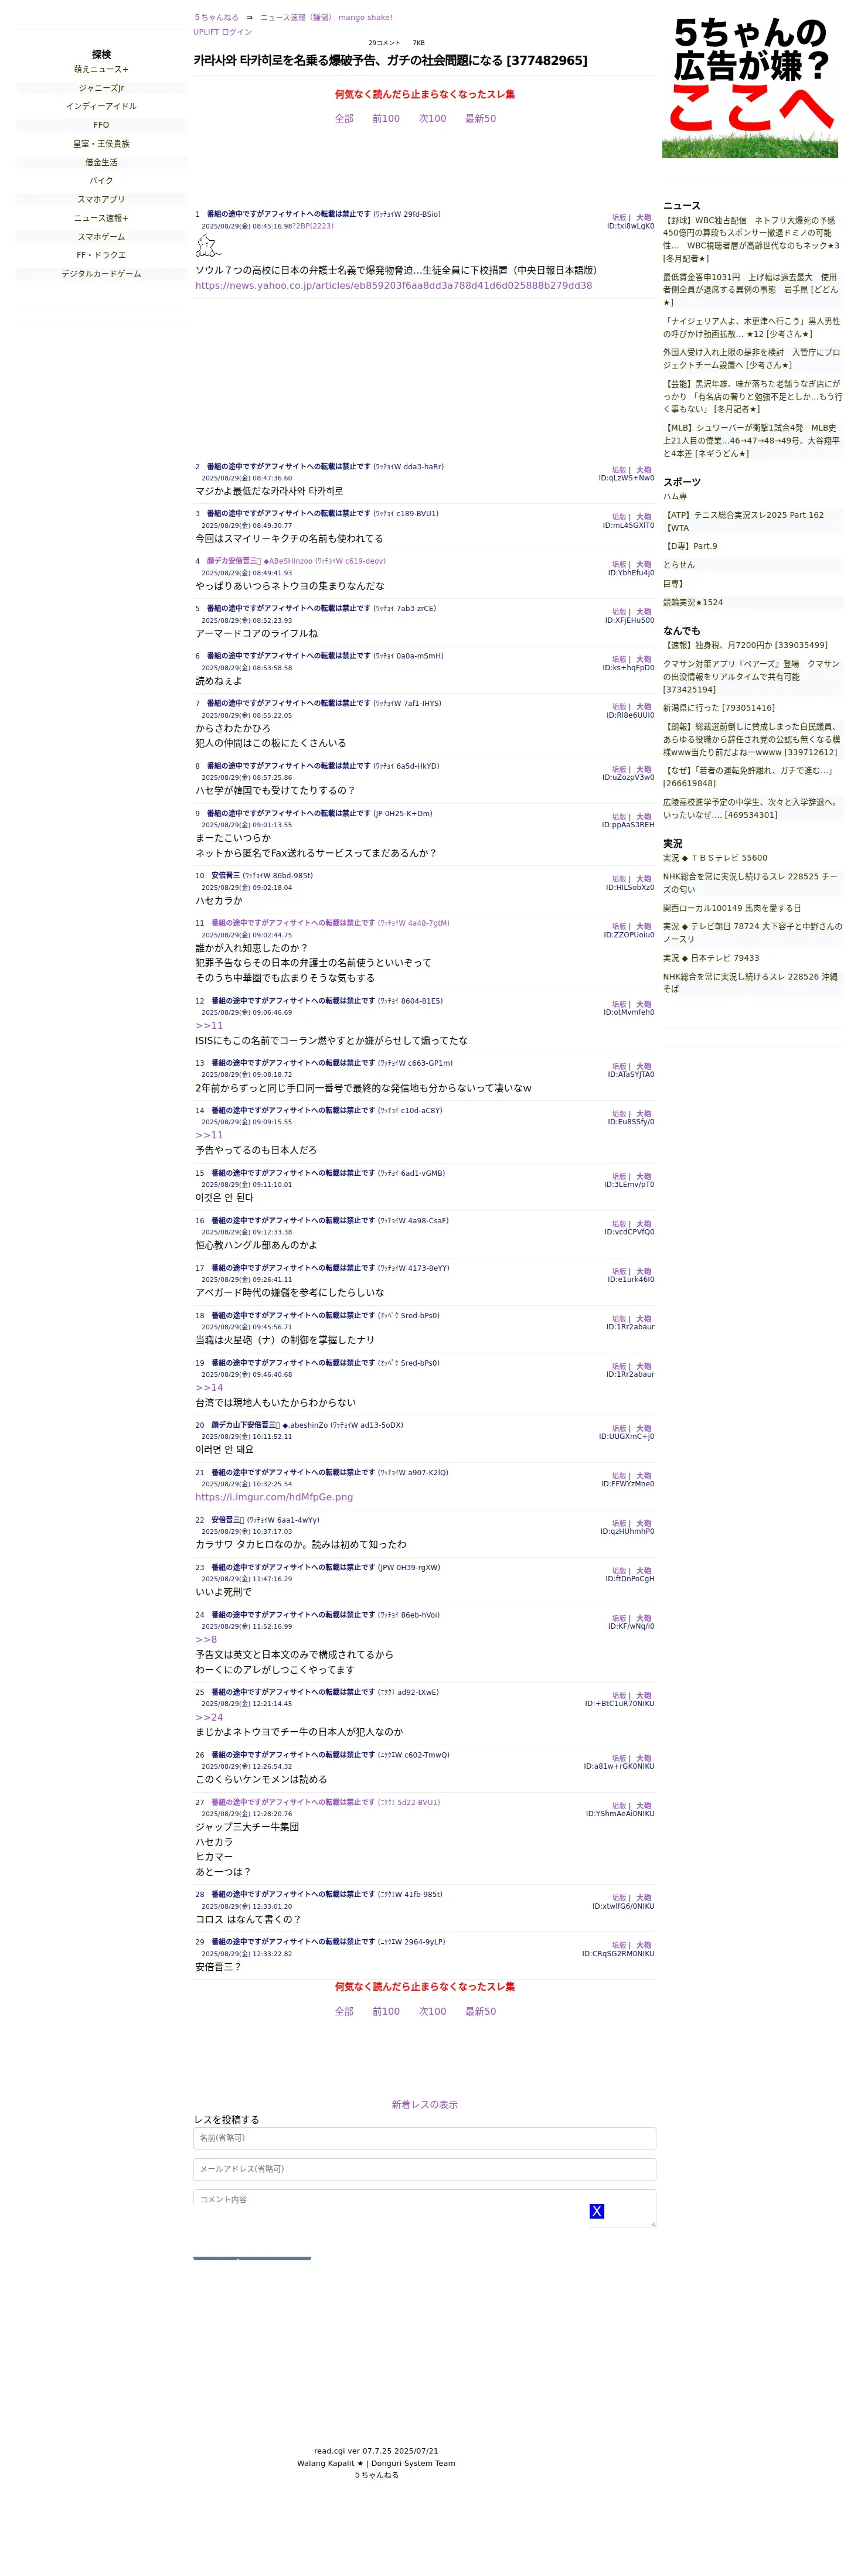The width and height of the screenshot is (844, 2576).
Task: Click 垢版 link on post 1
Action: [x=619, y=217]
